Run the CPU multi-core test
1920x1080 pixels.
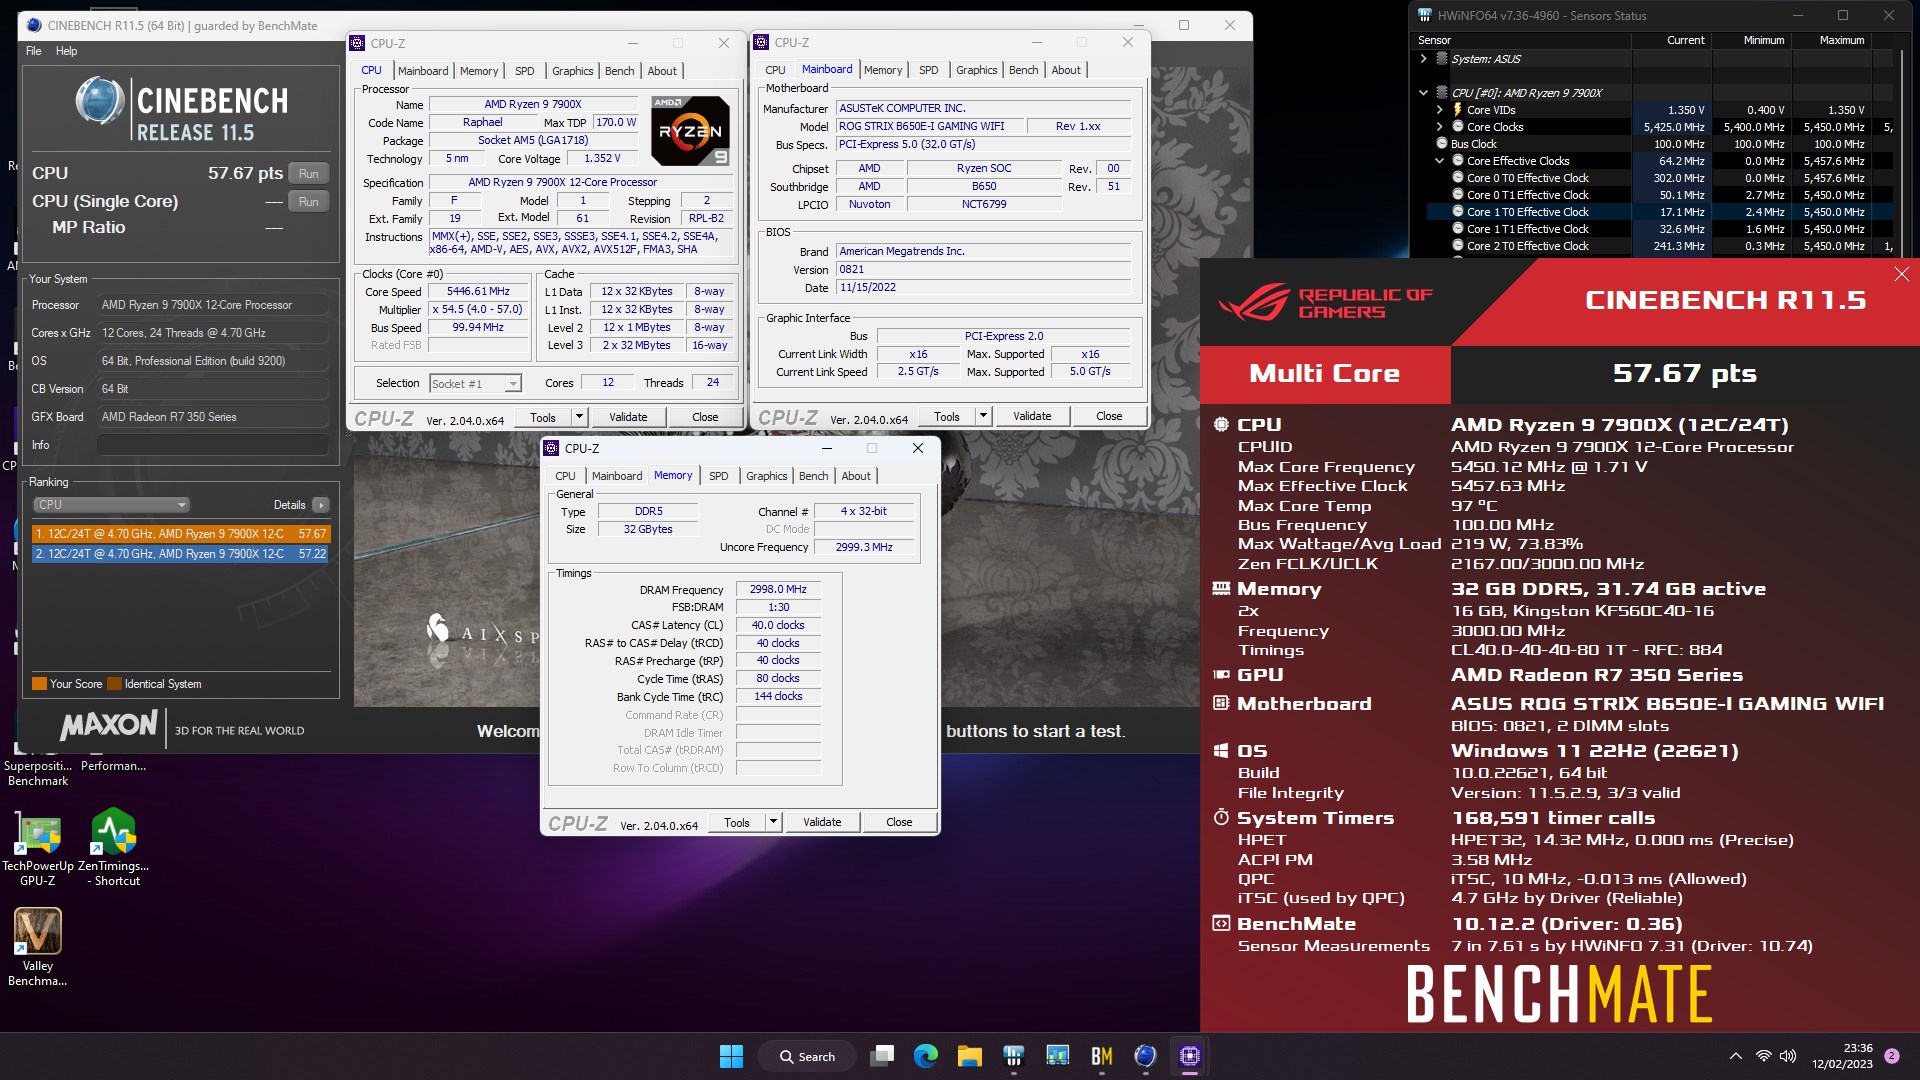[x=309, y=174]
